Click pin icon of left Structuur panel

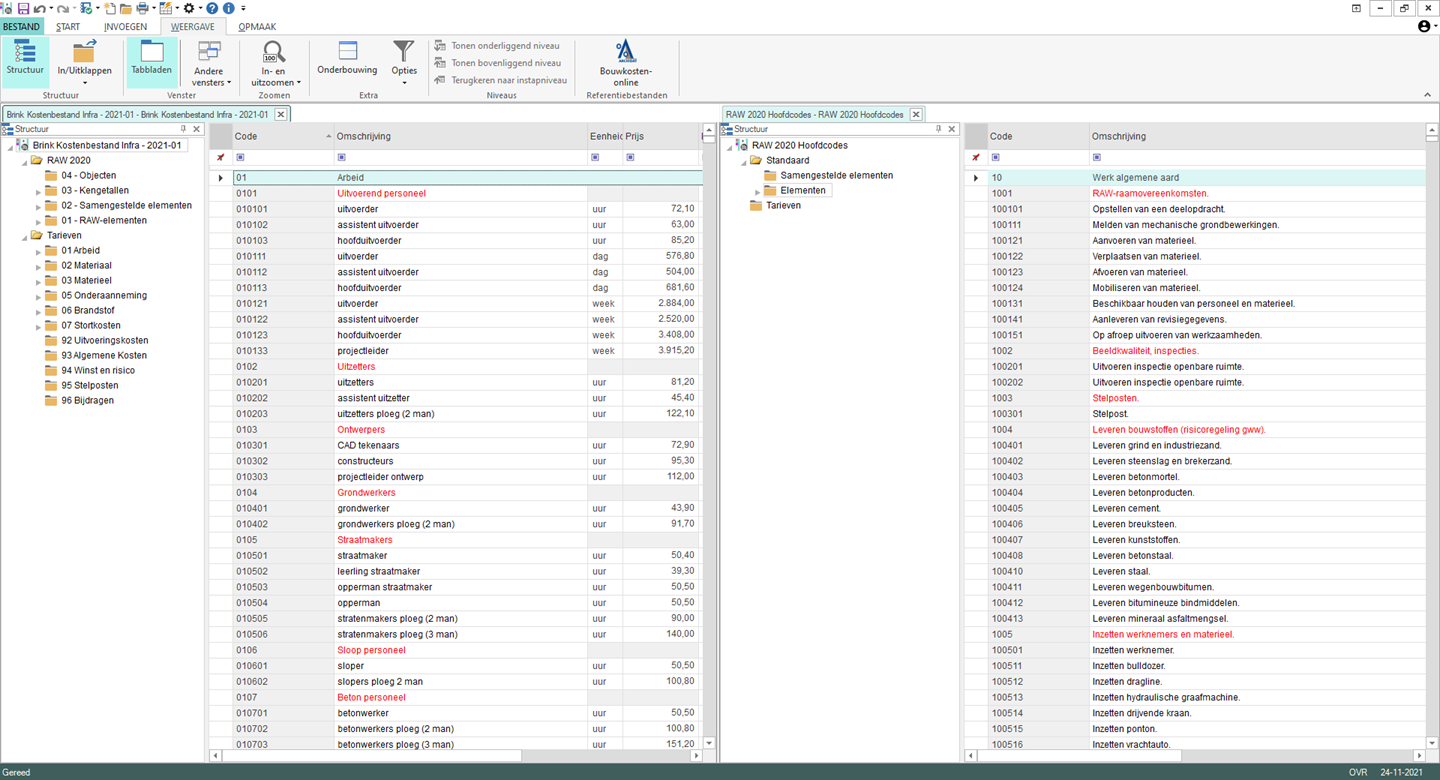(x=183, y=129)
